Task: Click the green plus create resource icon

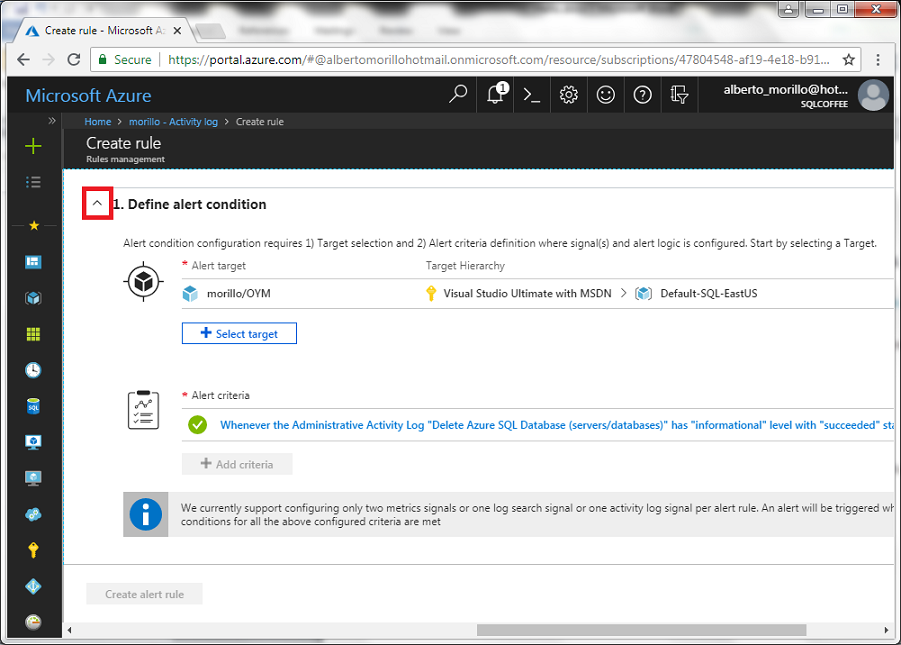Action: coord(33,146)
